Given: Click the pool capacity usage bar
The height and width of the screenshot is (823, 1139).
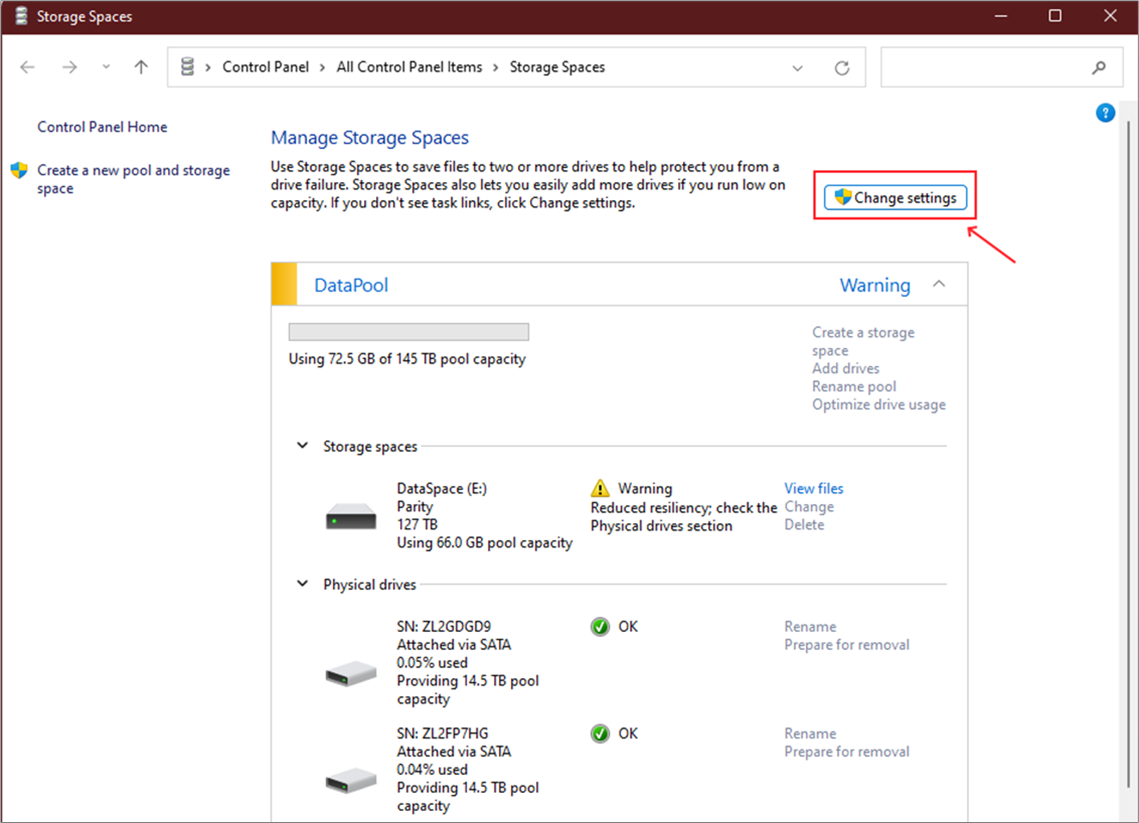Looking at the screenshot, I should (408, 332).
